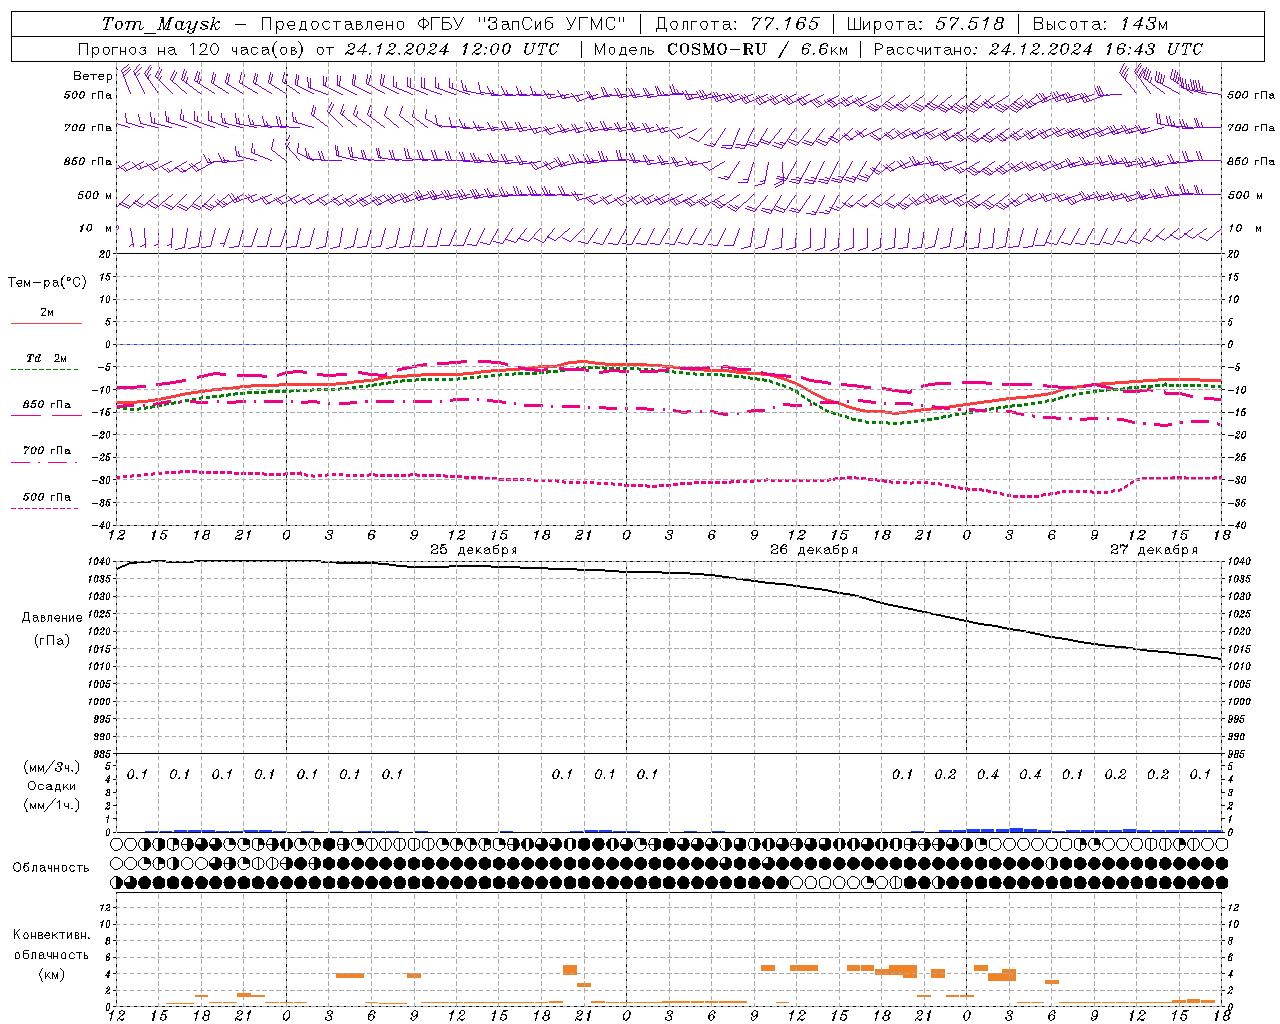Screen dimensions: 1280x1024
Task: Click the forecast start 24.12.2024 12:00 UTC
Action: click(x=451, y=49)
